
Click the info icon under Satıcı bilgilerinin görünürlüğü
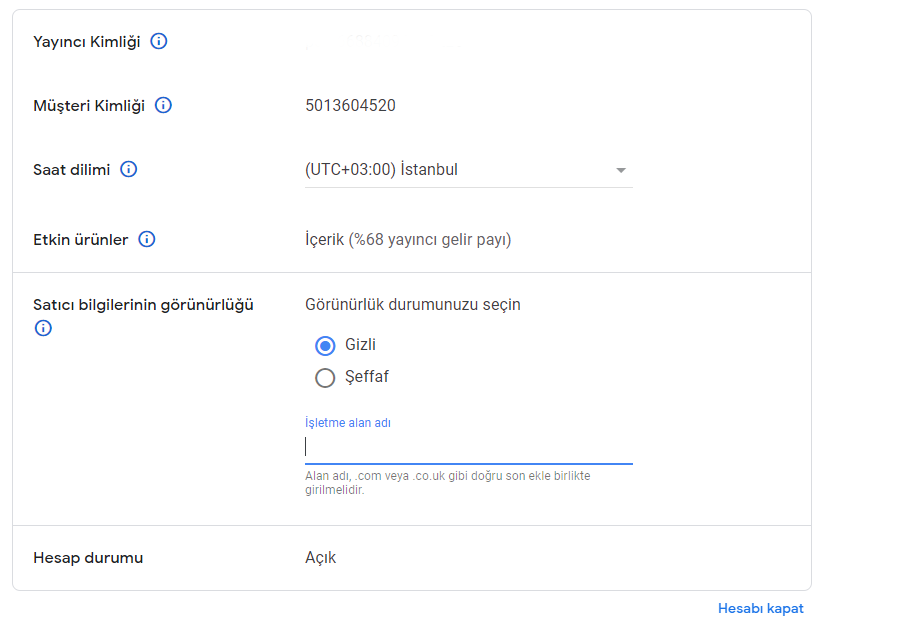43,328
